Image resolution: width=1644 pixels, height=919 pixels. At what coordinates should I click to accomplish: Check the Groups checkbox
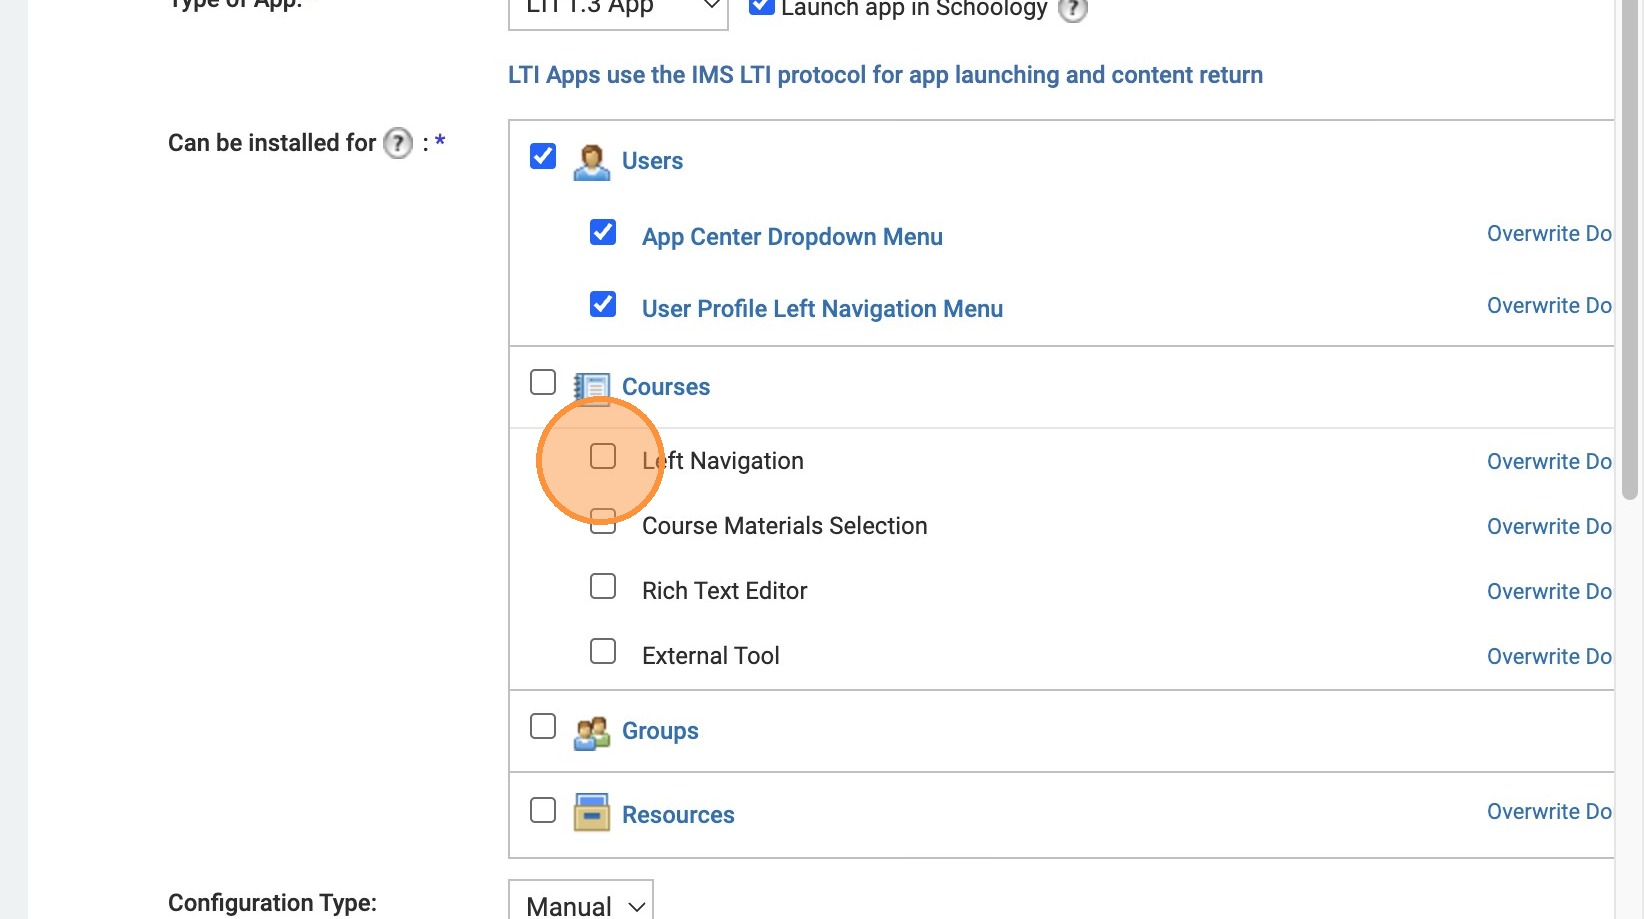[x=543, y=726]
